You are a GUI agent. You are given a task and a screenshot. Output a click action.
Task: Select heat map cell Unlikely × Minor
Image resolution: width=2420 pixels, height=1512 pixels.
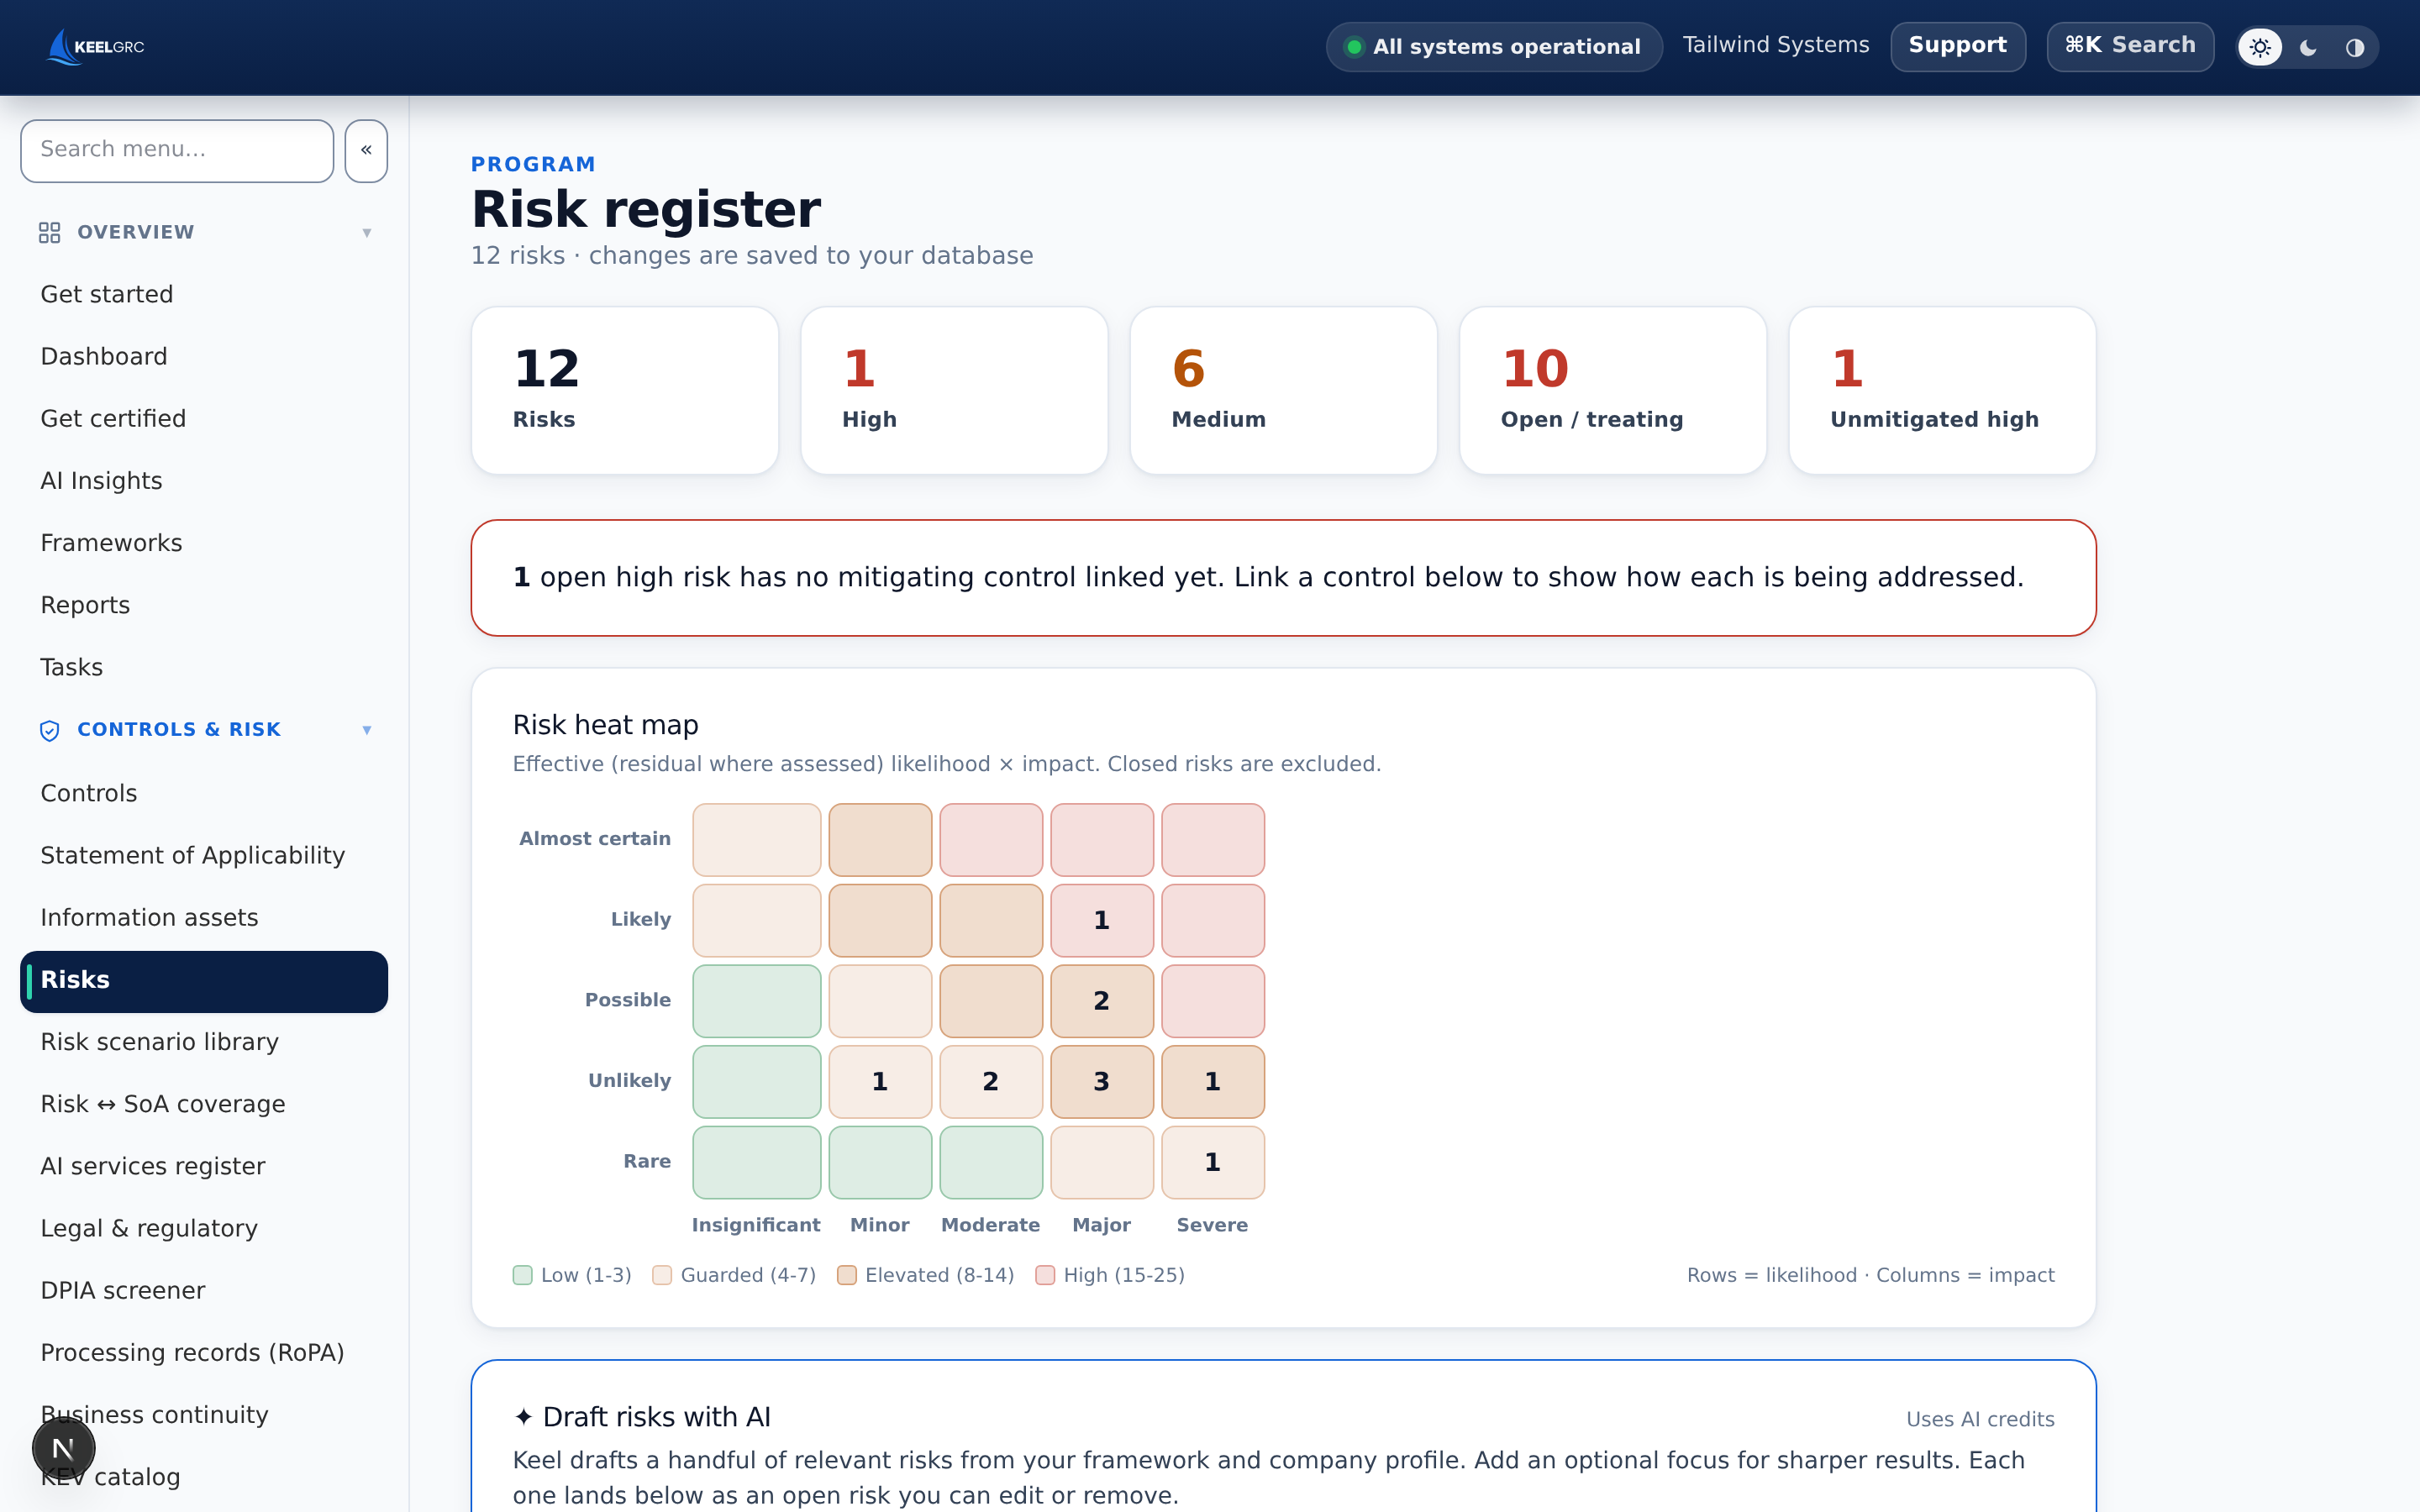[x=880, y=1082]
